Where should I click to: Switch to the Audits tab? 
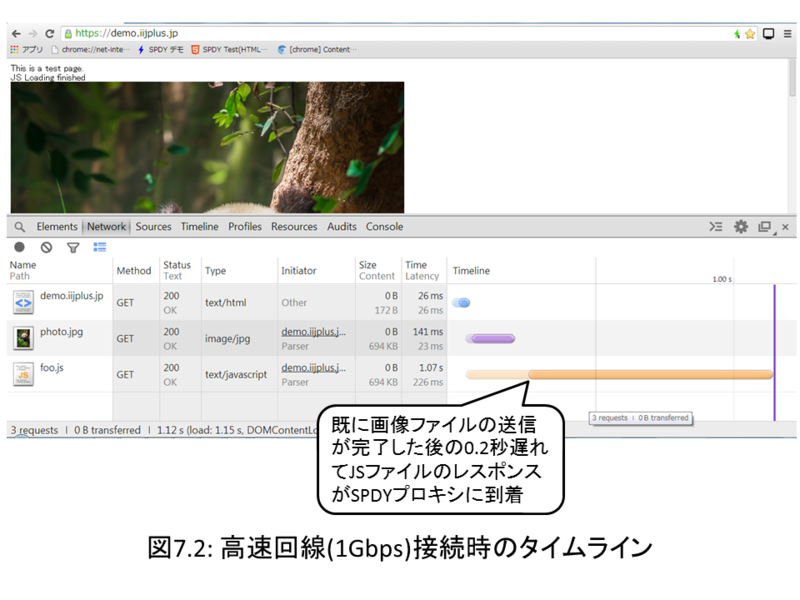click(x=342, y=227)
